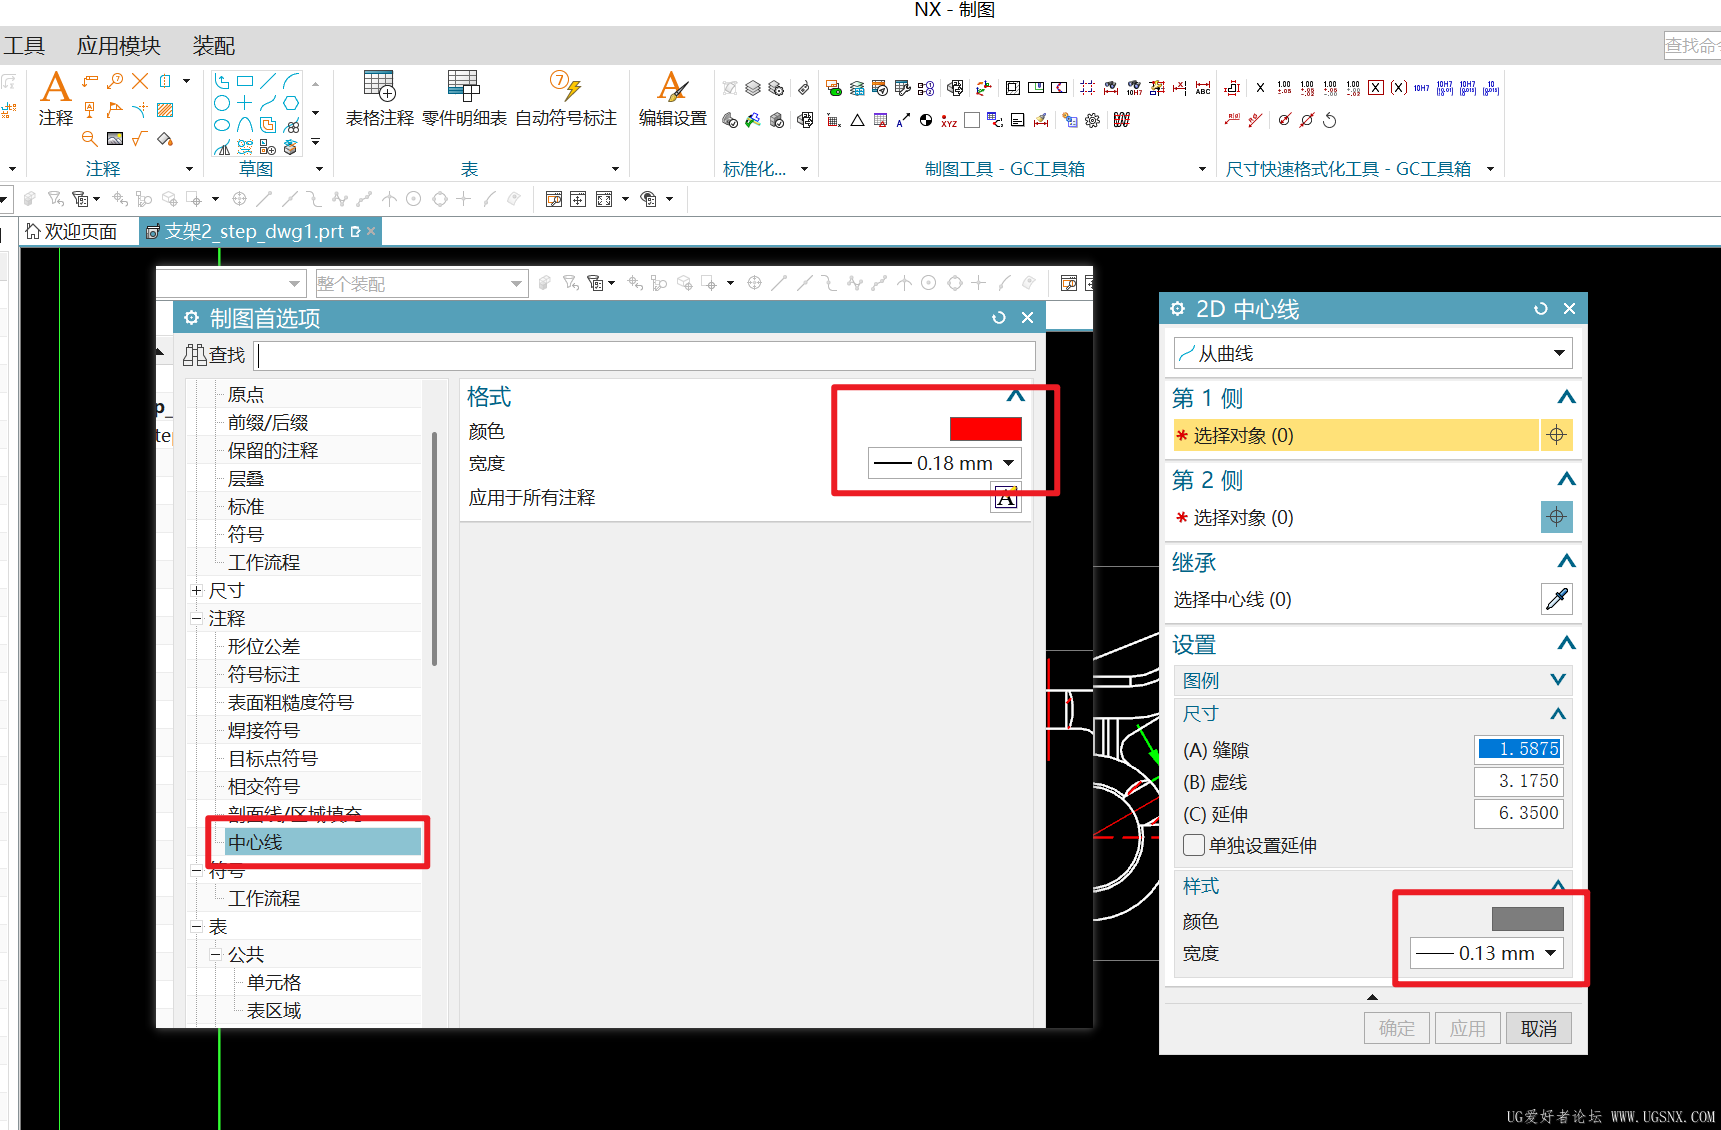The image size is (1721, 1130).
Task: Select 中心线 in the preferences tree
Action: pyautogui.click(x=322, y=842)
